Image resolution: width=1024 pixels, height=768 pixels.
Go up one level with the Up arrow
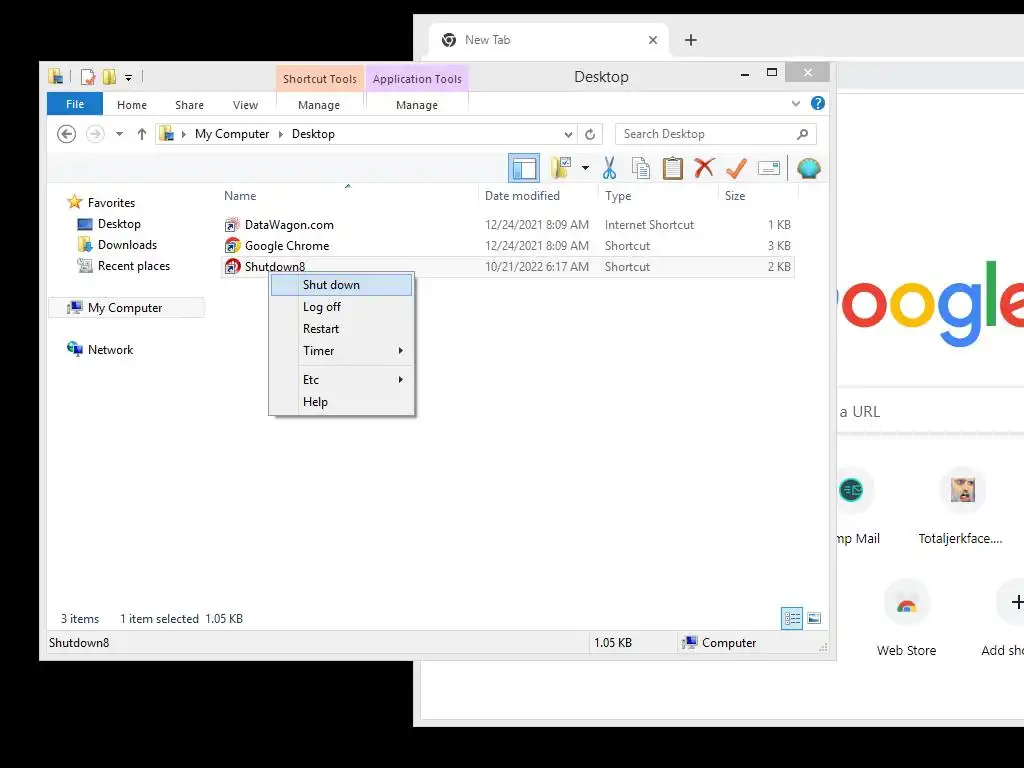click(x=142, y=134)
